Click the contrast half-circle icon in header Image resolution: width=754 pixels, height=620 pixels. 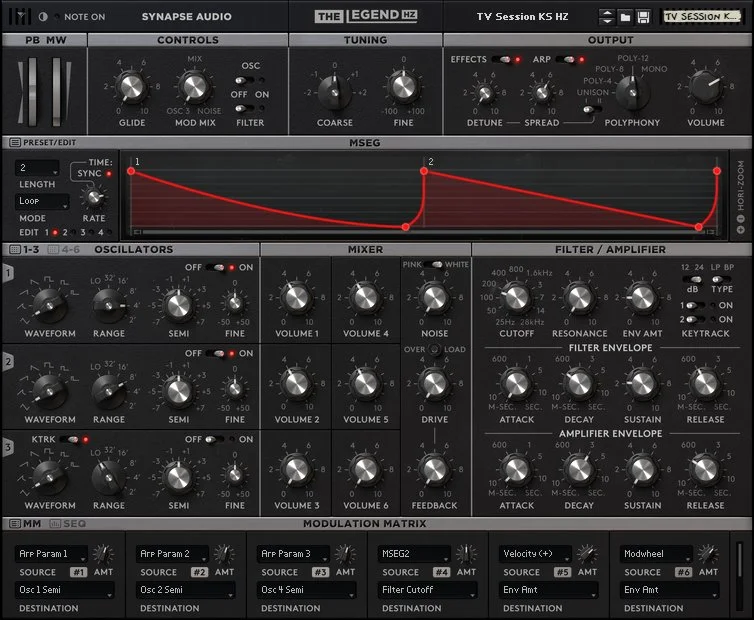43,17
